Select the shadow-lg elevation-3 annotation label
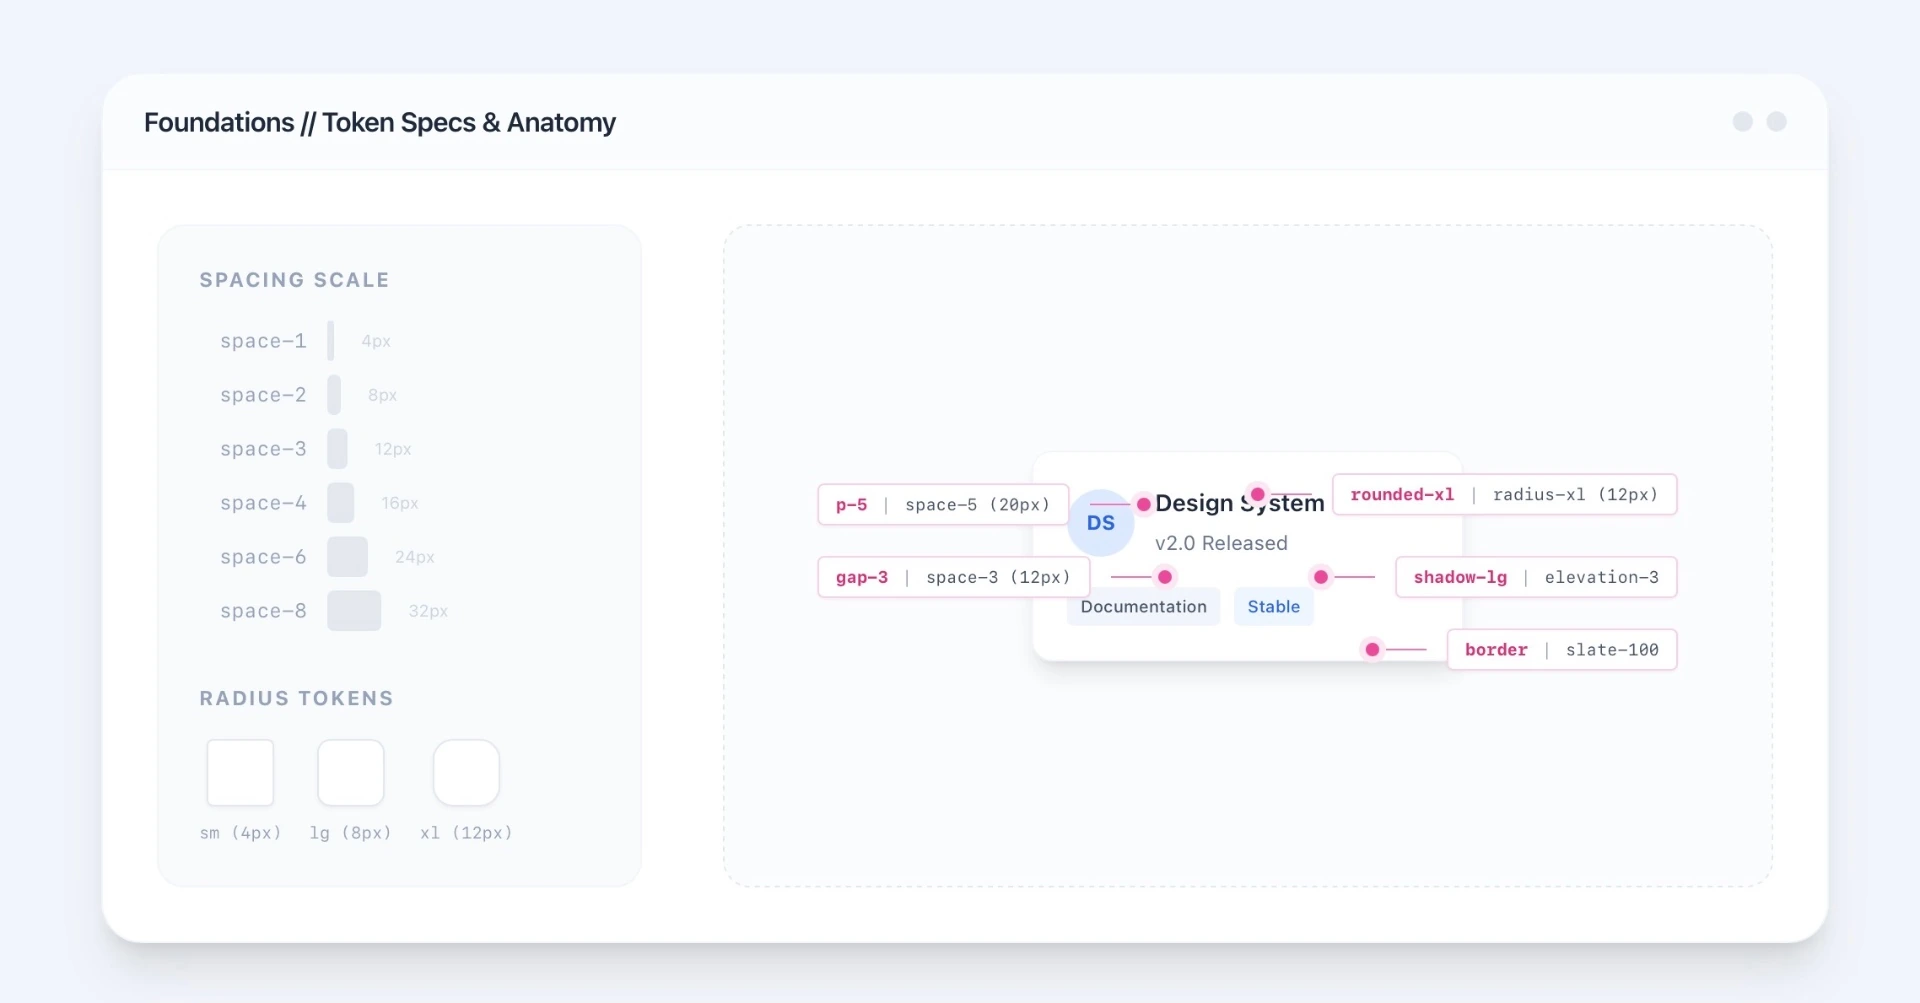 click(x=1536, y=577)
